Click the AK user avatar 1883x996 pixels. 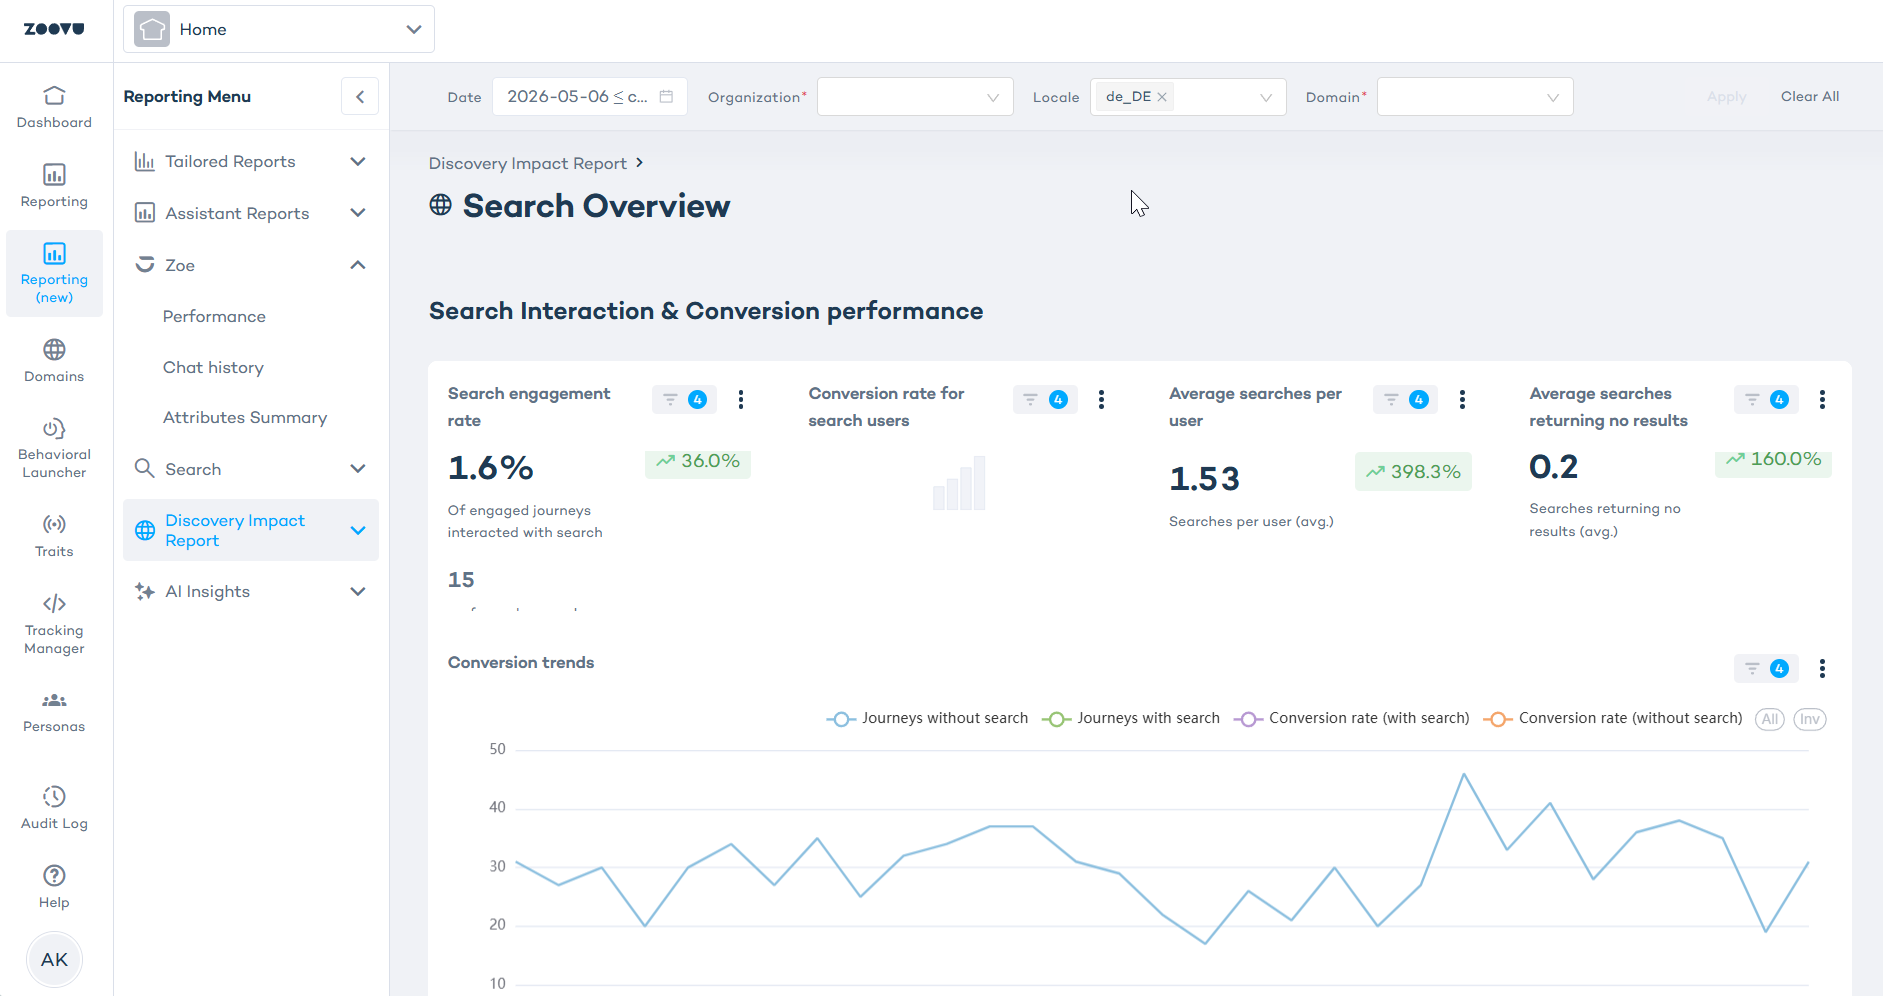[x=54, y=960]
